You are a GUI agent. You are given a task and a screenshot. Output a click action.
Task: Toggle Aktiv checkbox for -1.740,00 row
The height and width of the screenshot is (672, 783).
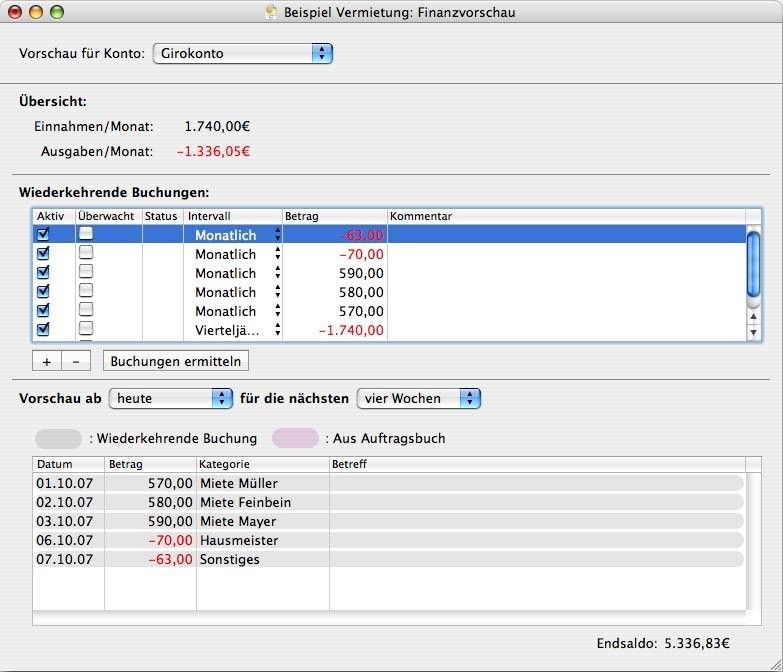(x=43, y=329)
